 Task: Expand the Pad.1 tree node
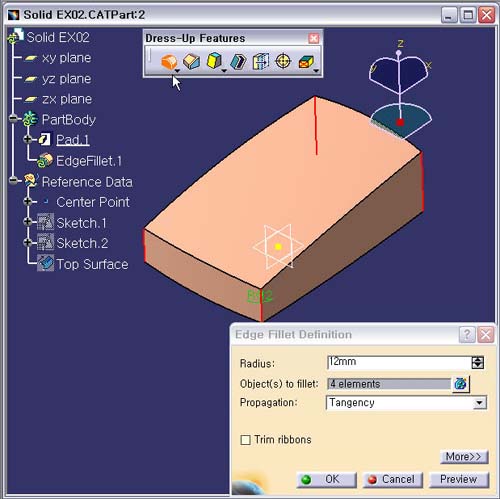coord(28,139)
